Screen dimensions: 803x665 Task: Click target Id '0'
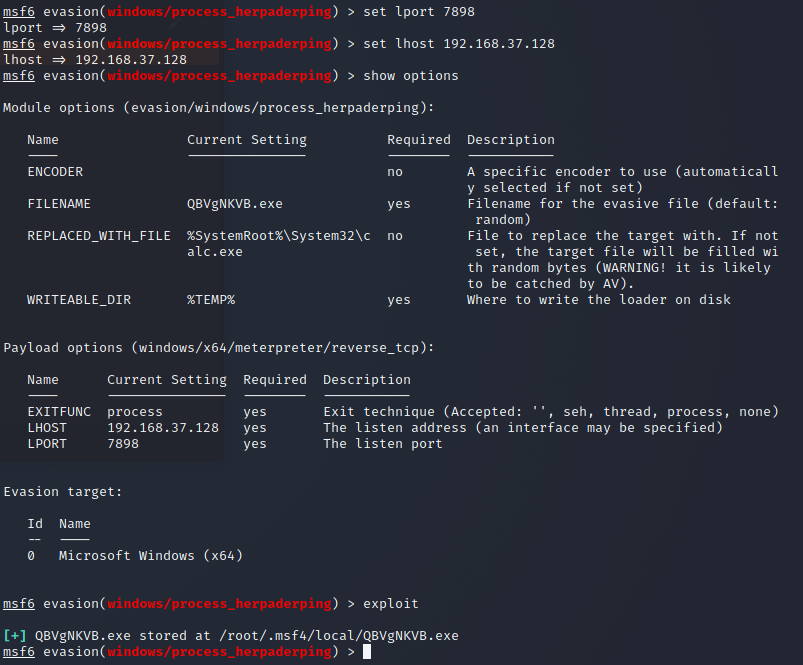point(31,555)
